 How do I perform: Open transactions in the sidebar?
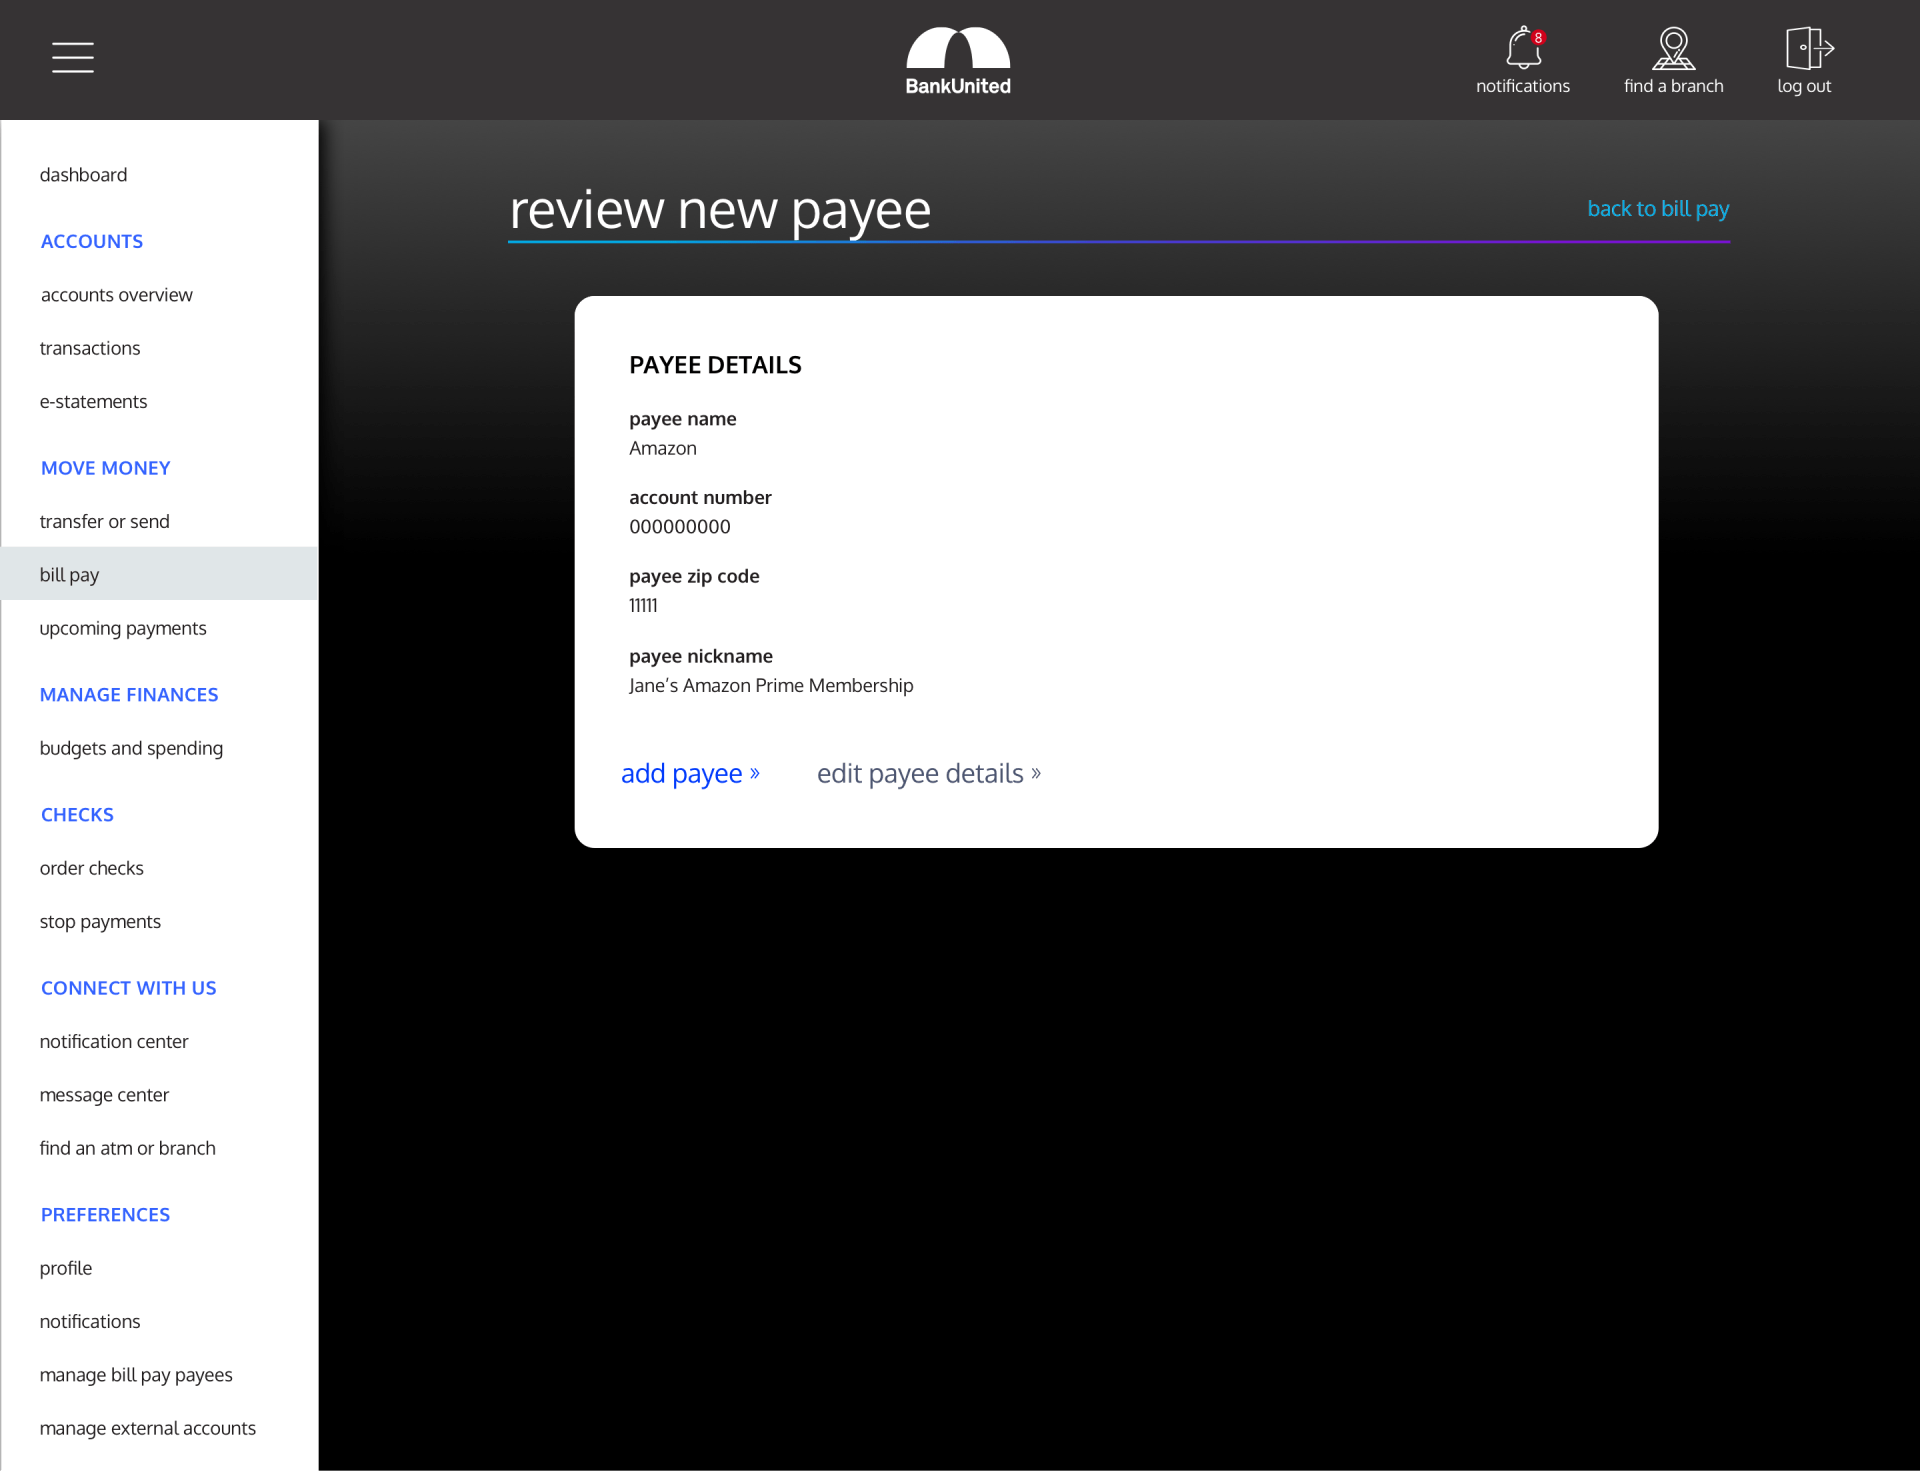pos(90,348)
